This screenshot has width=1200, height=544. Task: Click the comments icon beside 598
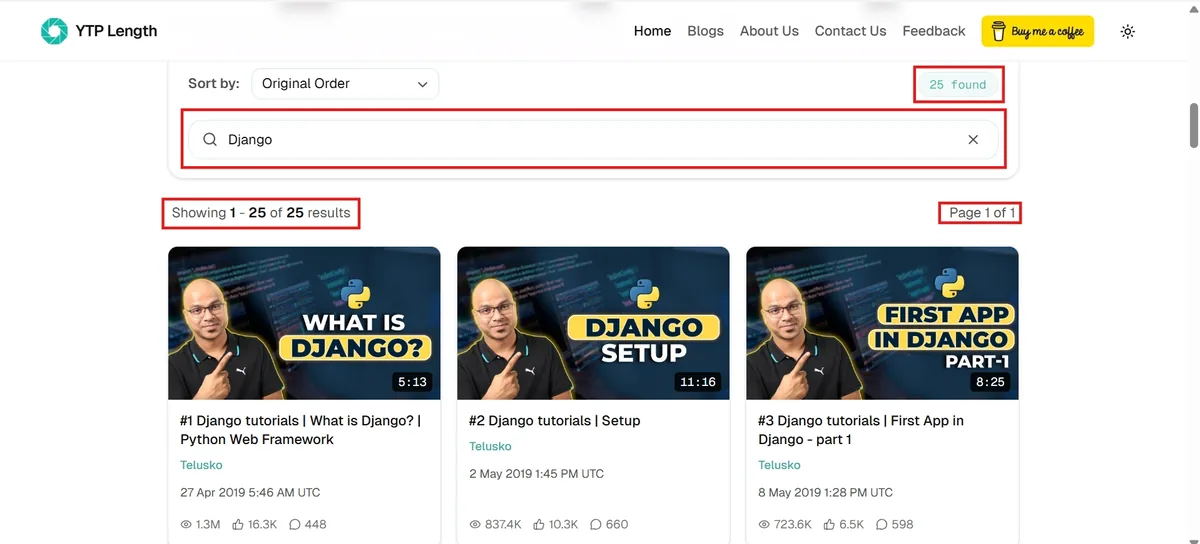(881, 524)
